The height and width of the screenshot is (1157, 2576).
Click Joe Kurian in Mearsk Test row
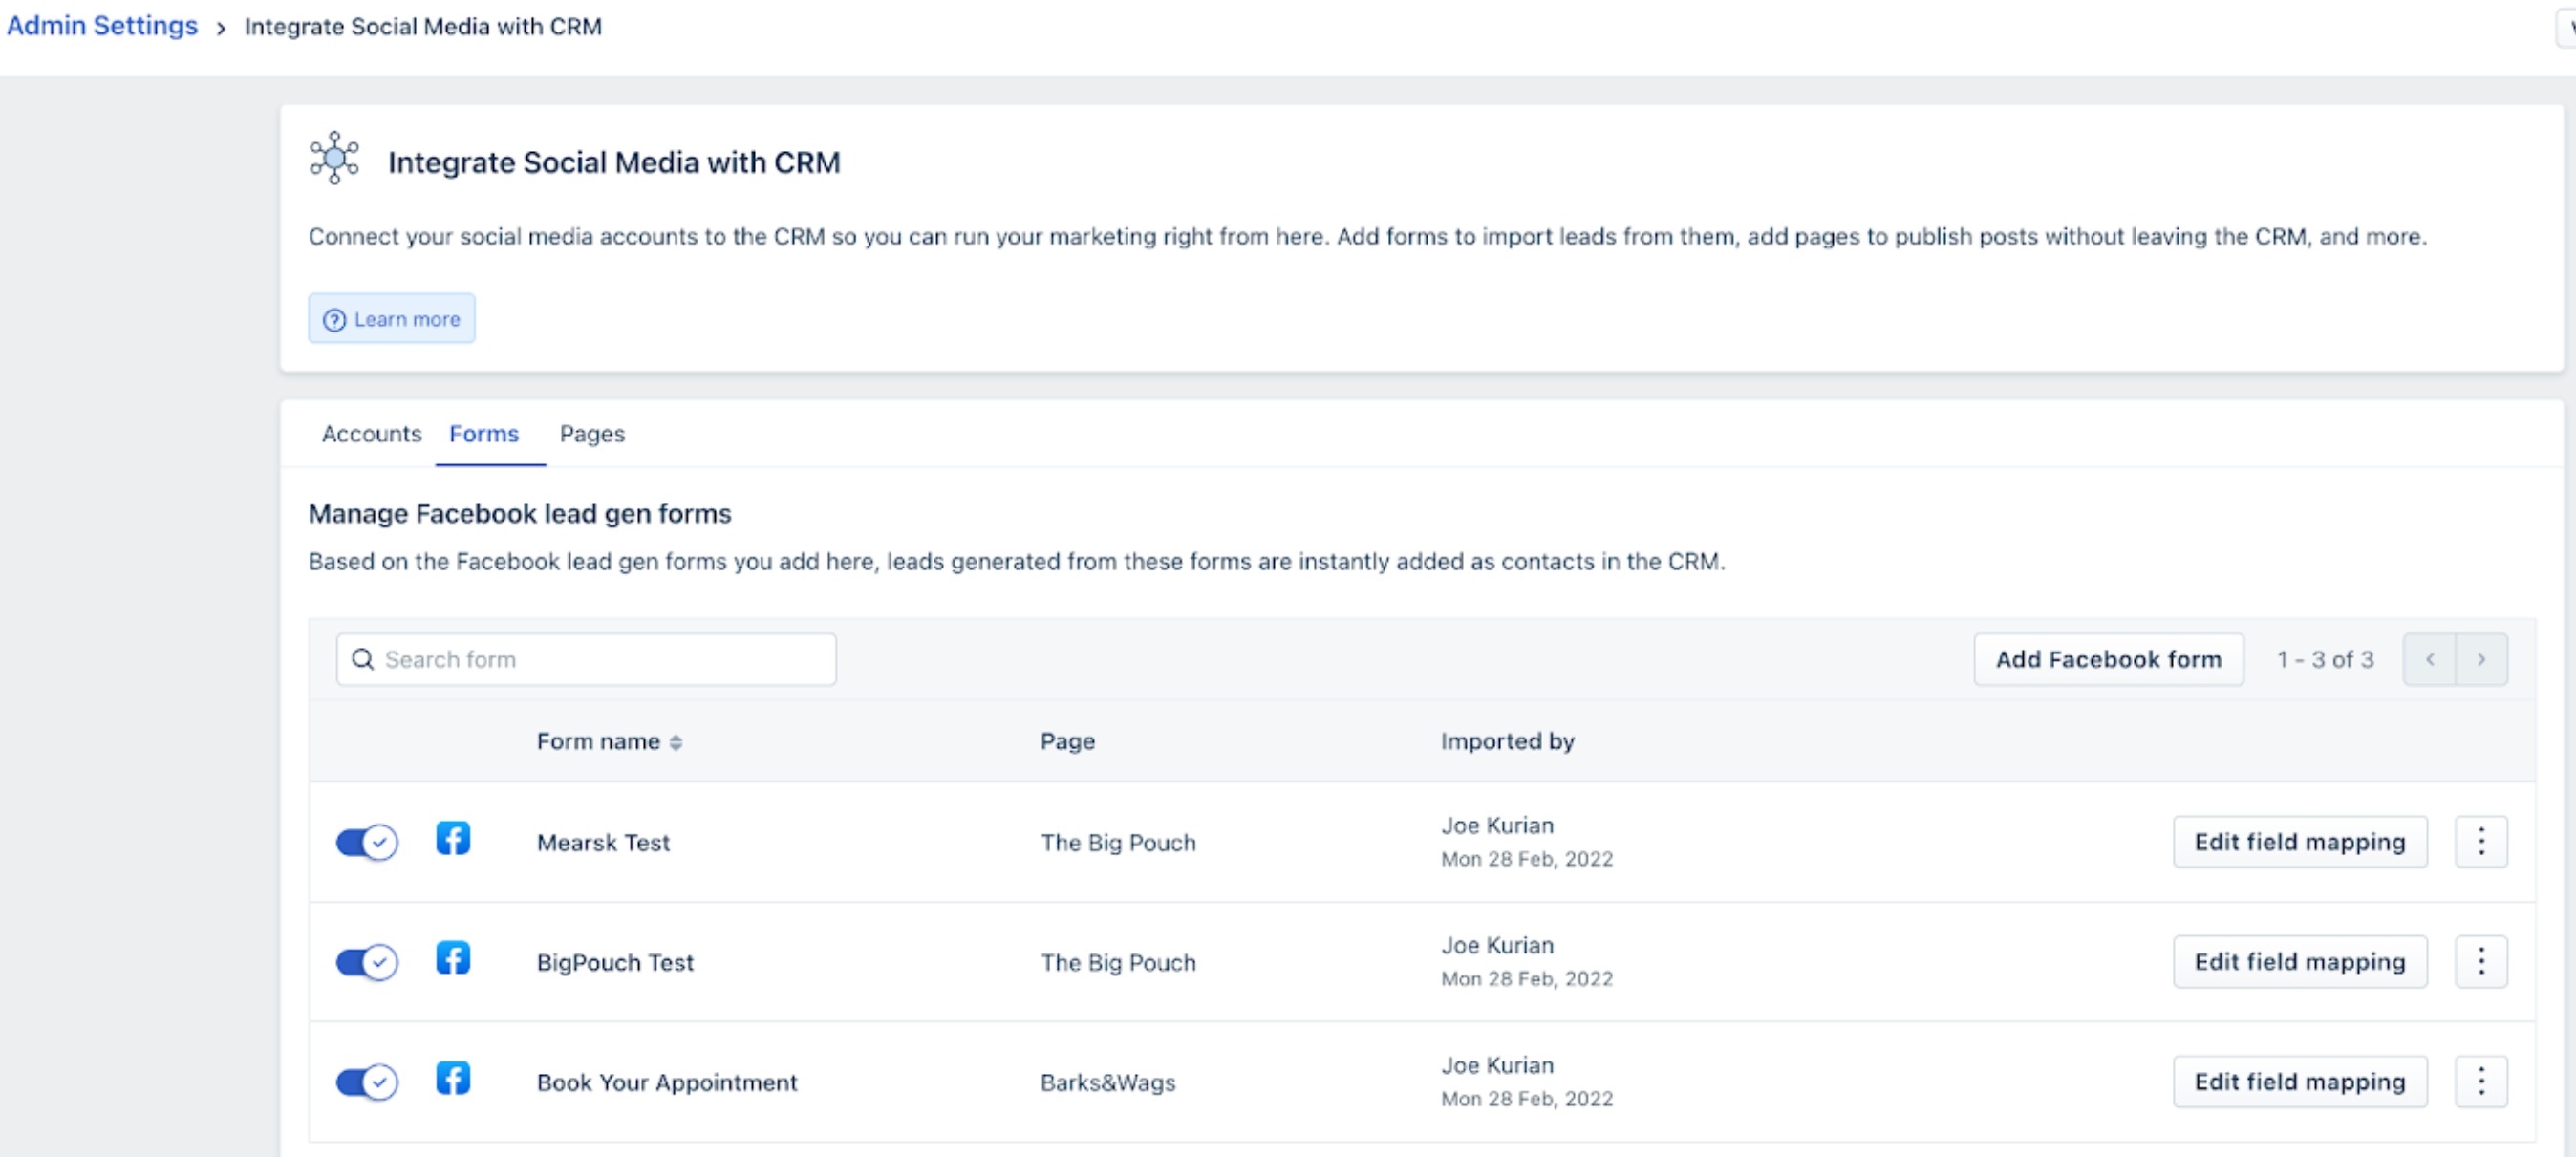point(1497,826)
